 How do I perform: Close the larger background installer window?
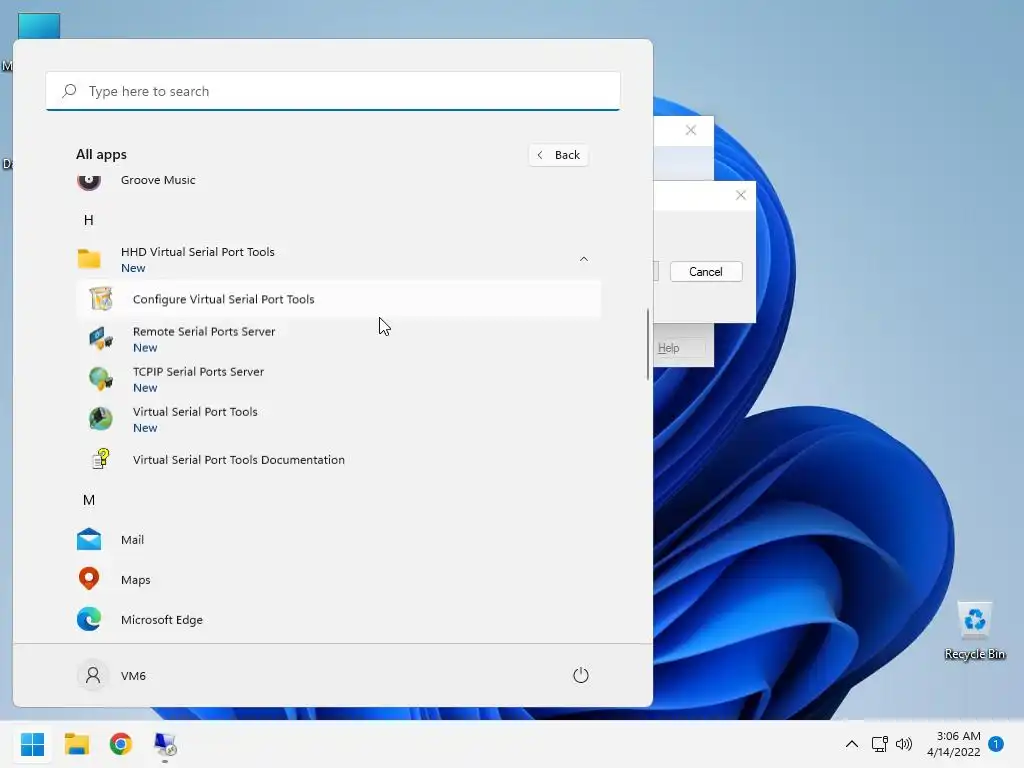[690, 130]
